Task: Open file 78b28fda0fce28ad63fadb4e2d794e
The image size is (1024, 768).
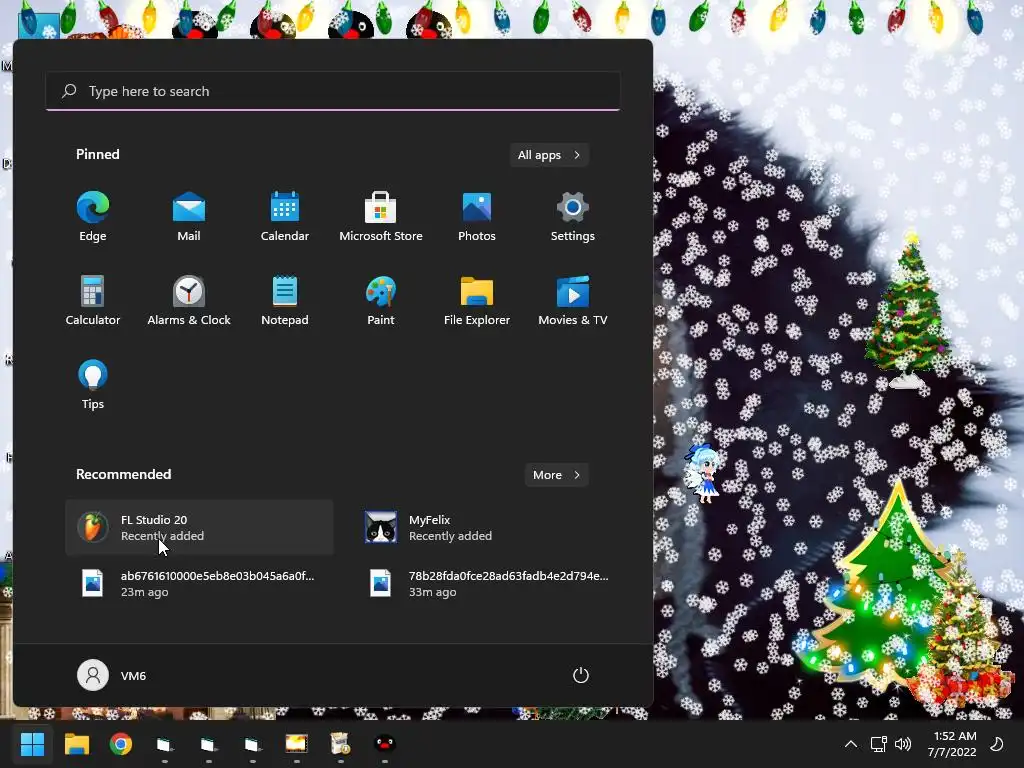Action: (x=487, y=583)
